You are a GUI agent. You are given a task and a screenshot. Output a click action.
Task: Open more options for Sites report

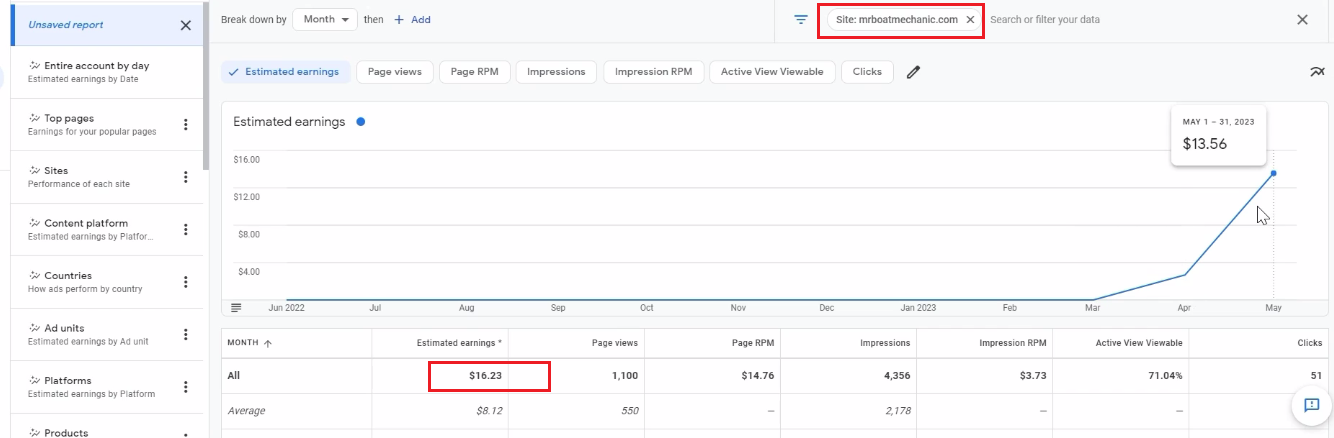pos(185,177)
